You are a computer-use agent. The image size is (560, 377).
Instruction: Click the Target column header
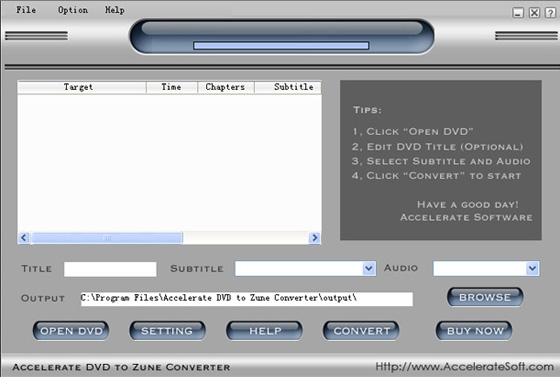pyautogui.click(x=82, y=87)
